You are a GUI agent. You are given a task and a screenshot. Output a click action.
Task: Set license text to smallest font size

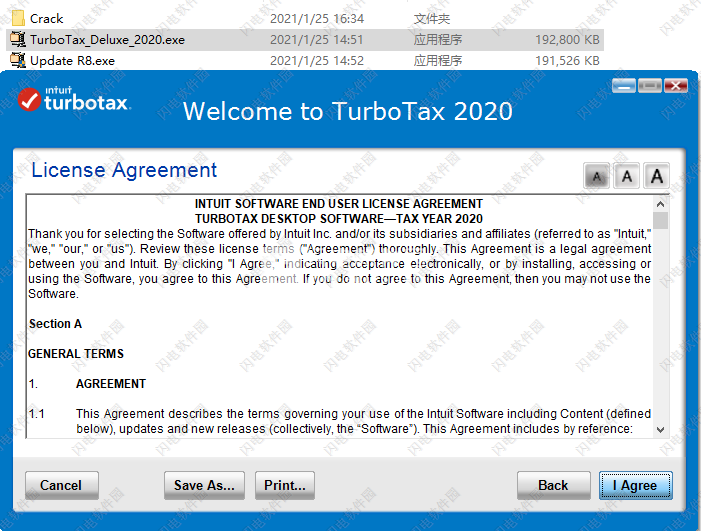597,177
